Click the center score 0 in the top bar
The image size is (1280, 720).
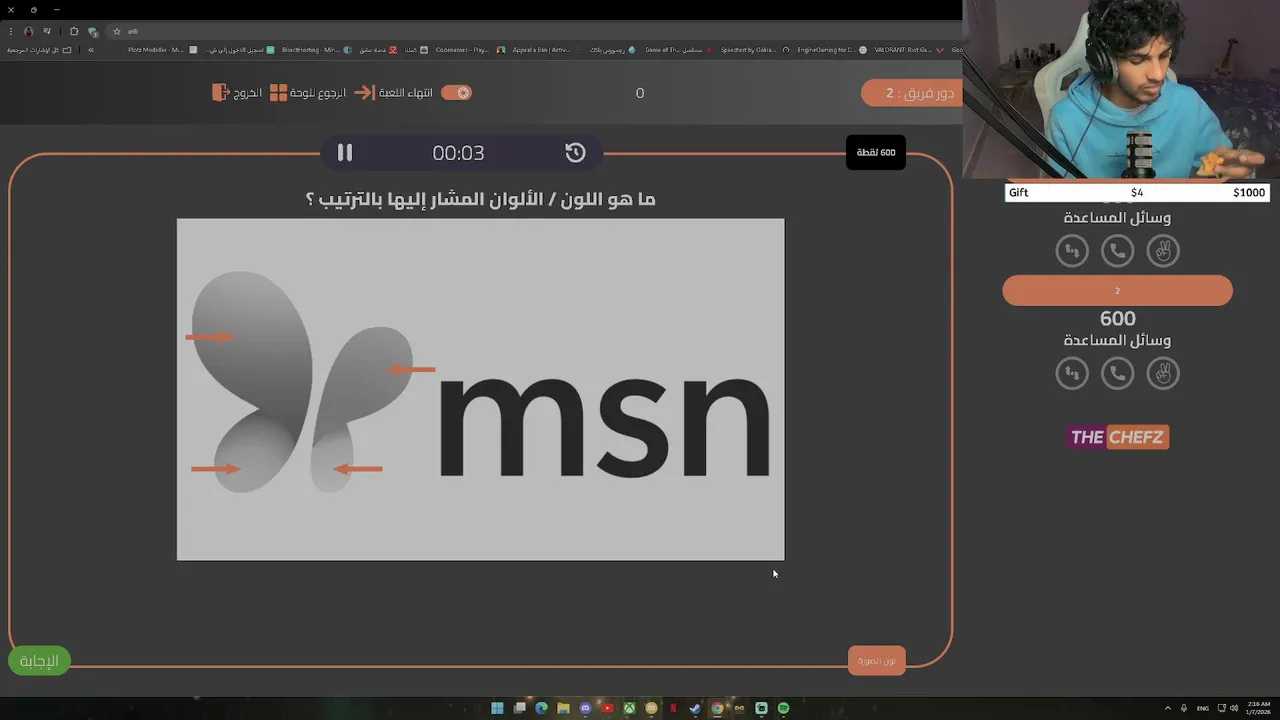click(x=640, y=93)
